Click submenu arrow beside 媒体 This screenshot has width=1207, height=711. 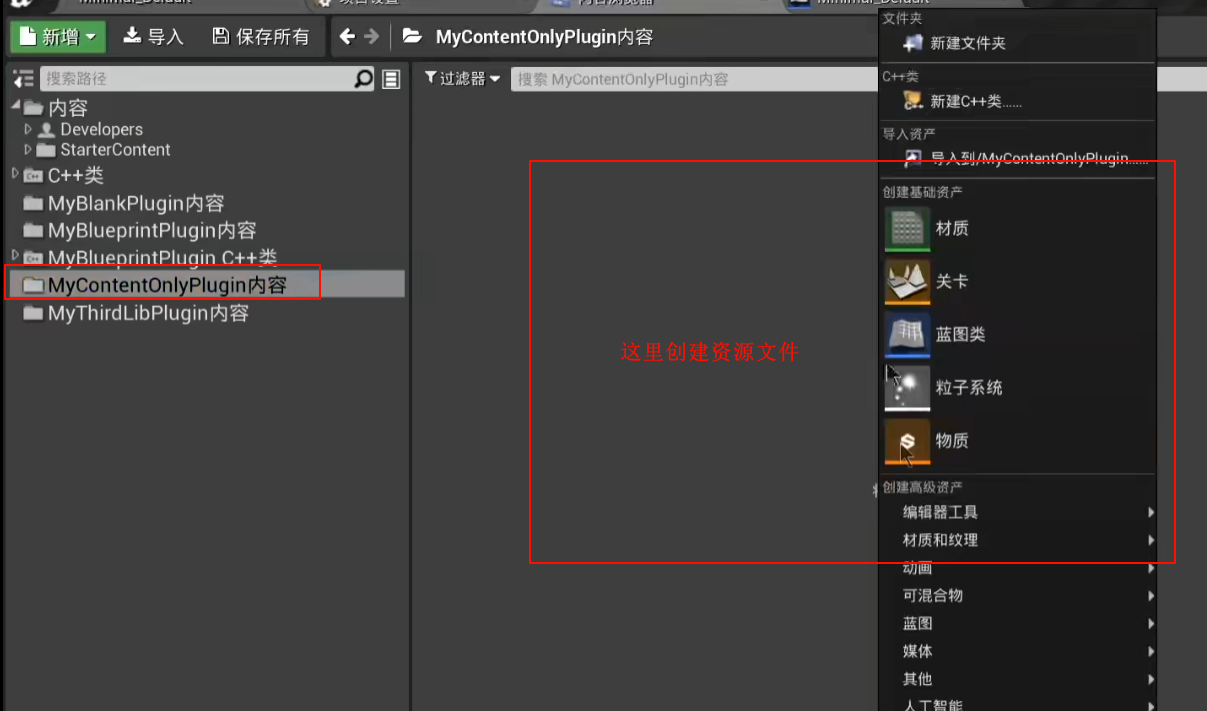click(x=1150, y=651)
